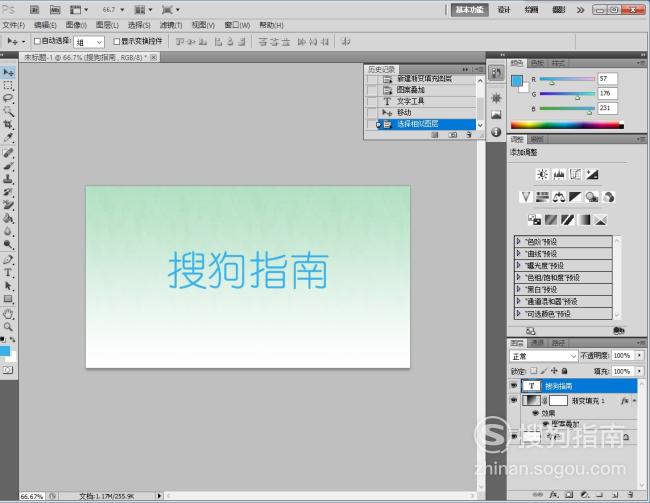Open the blend mode 正常 dropdown
This screenshot has width=650, height=503.
click(x=543, y=356)
